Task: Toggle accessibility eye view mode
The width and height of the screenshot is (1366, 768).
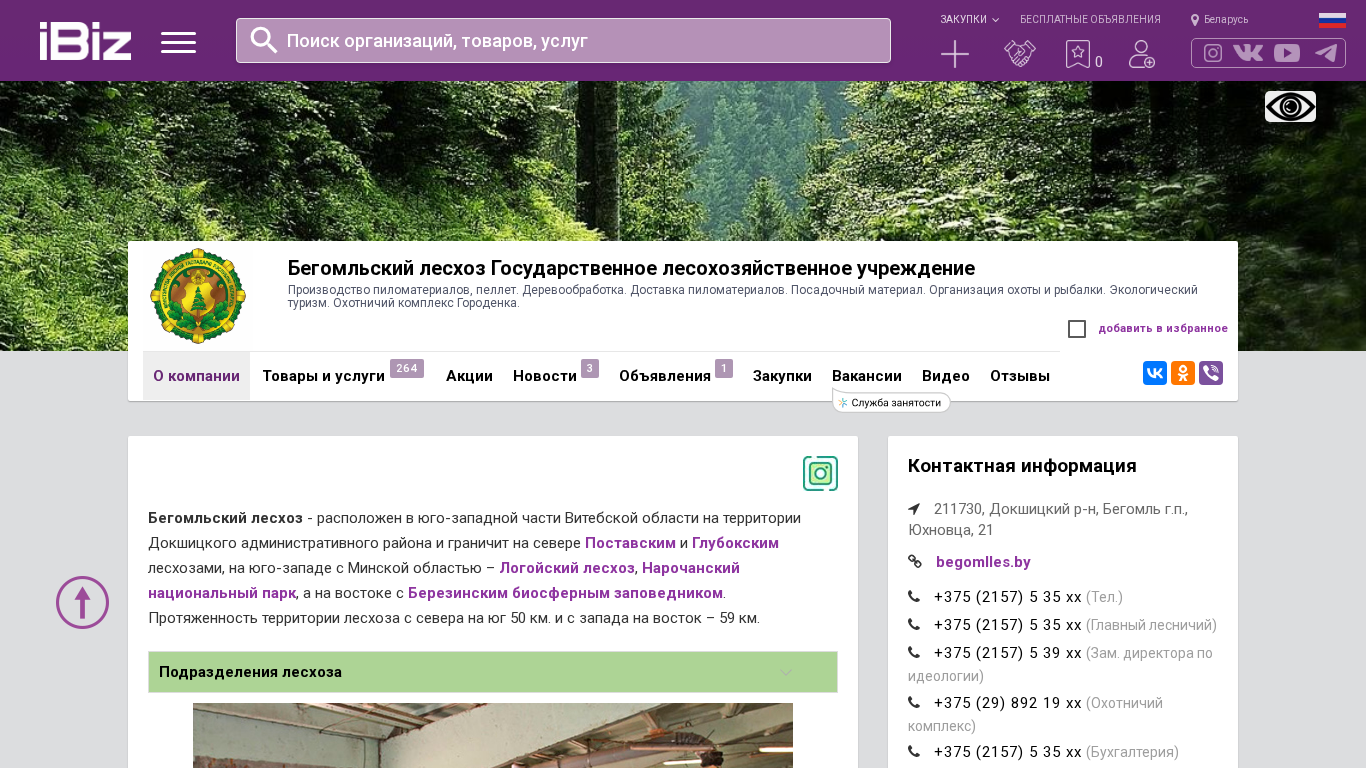Action: click(1290, 107)
